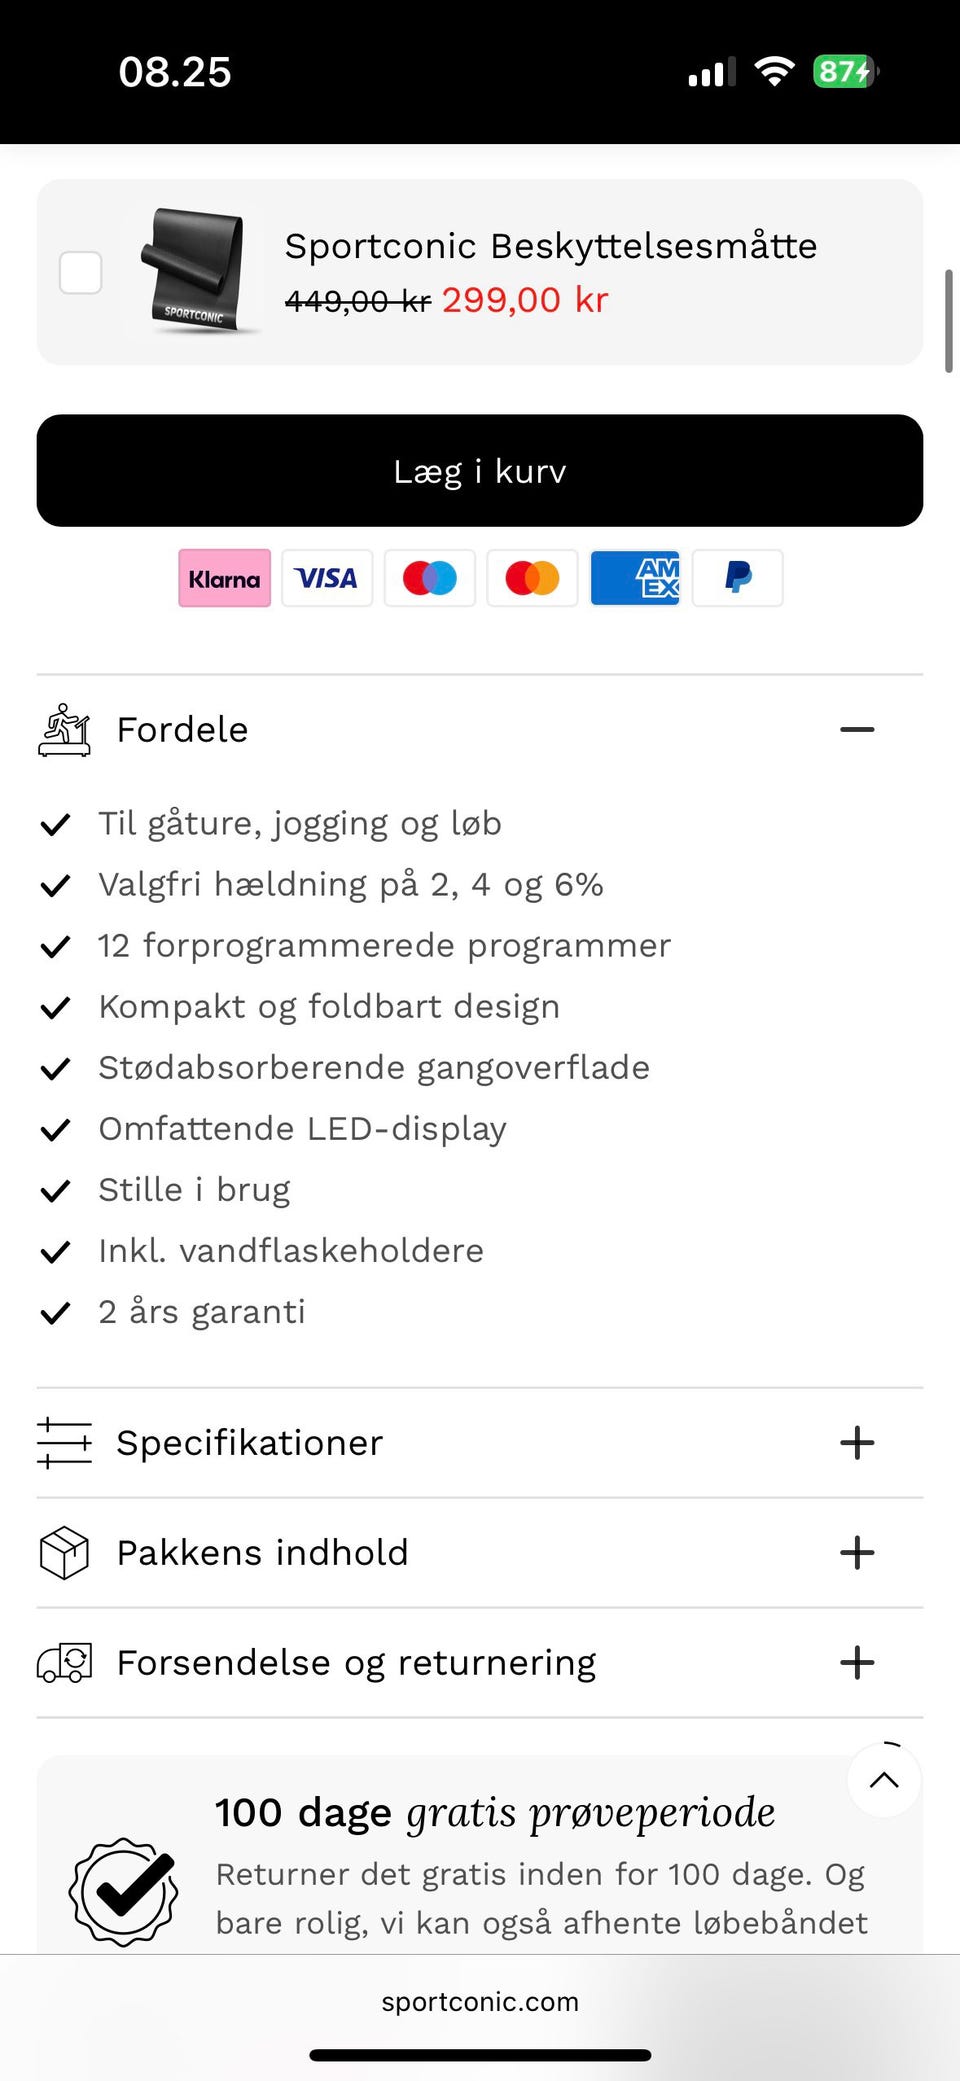Tap the PayPal payment icon
The image size is (960, 2081).
coord(738,578)
